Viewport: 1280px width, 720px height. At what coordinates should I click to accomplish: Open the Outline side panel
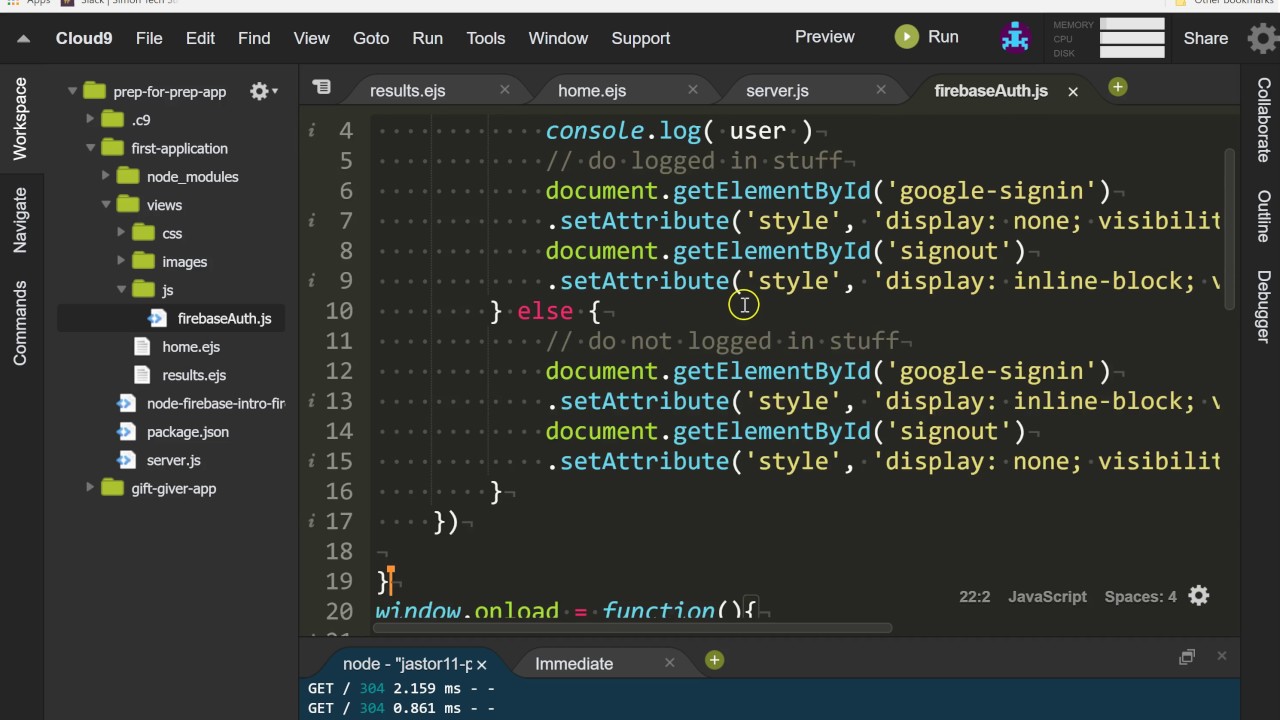point(1263,217)
